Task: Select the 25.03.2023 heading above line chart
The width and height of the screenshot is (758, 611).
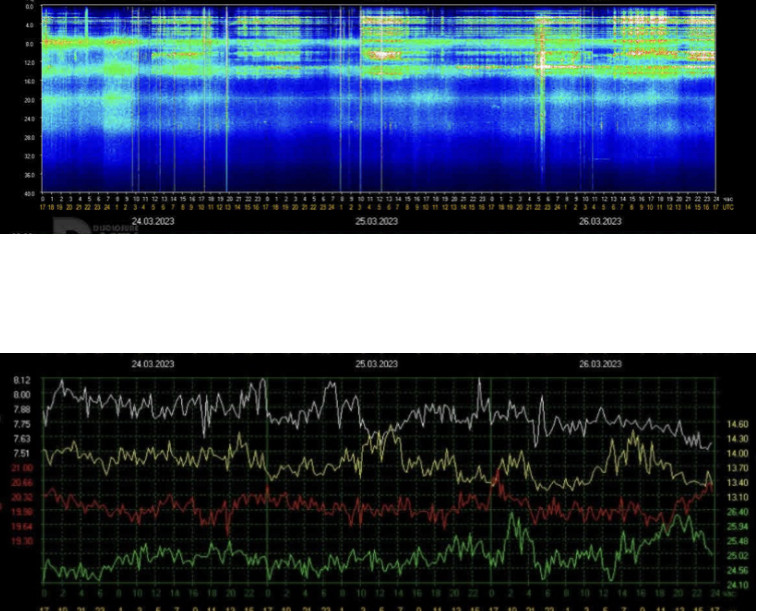Action: [x=377, y=364]
